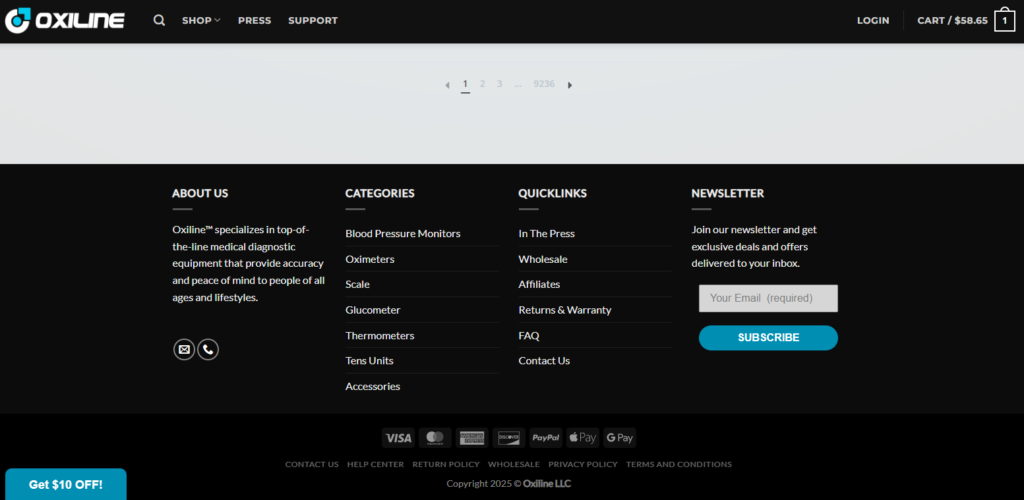Go to next page arrow in pagination
The height and width of the screenshot is (500, 1024).
569,85
